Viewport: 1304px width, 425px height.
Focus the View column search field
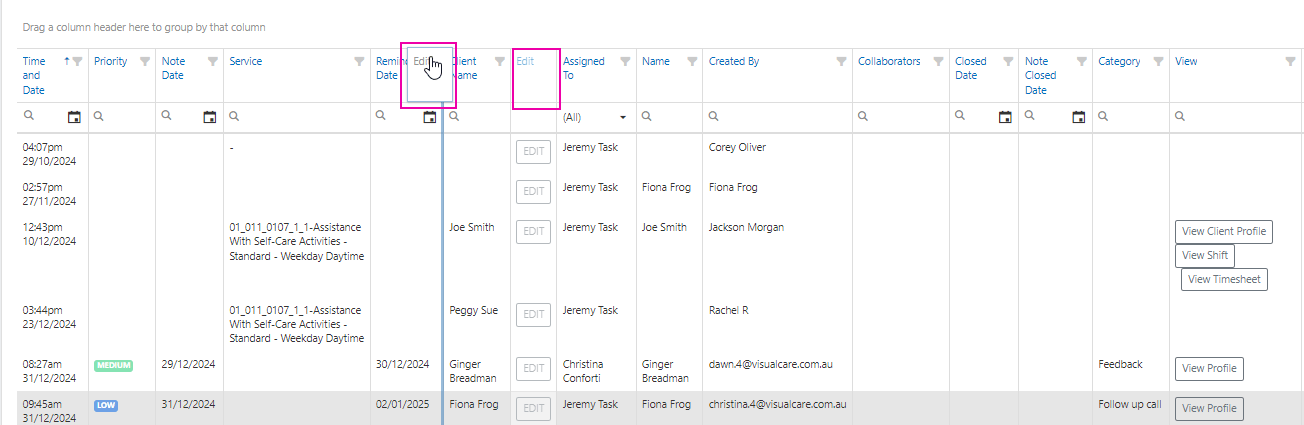[1236, 117]
